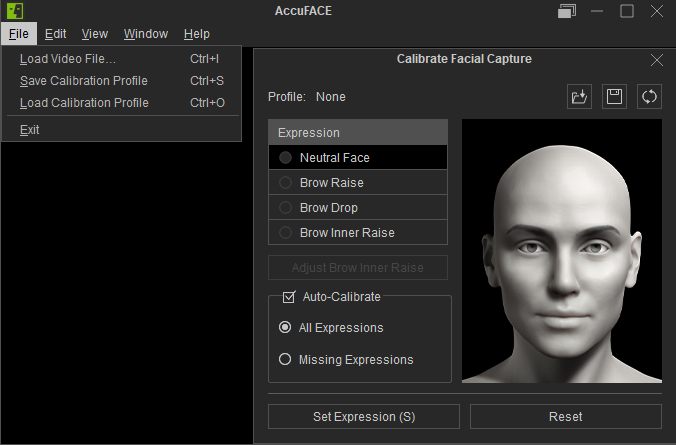The height and width of the screenshot is (445, 676).
Task: Open the Help menu
Action: [197, 34]
